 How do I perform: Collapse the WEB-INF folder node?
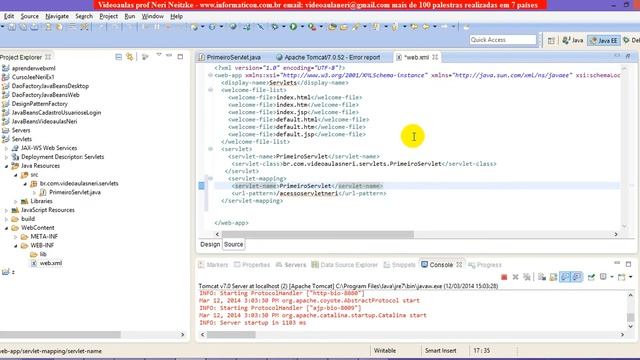(x=16, y=246)
